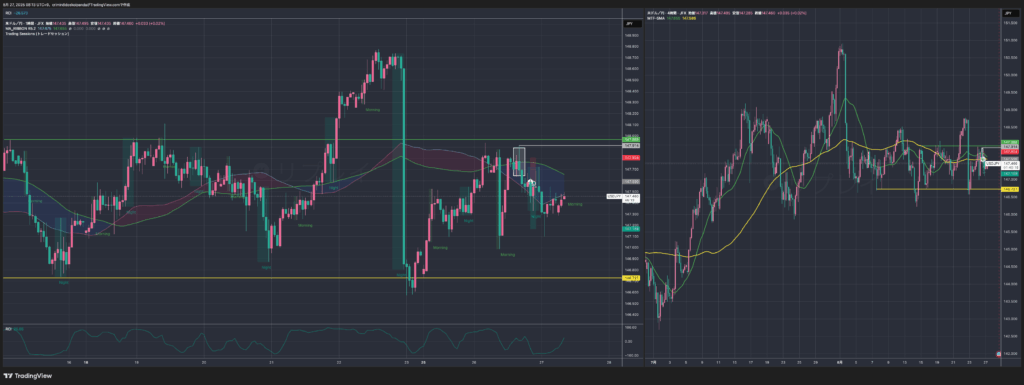The image size is (1024, 385).
Task: Click the TradingView logo at bottom left
Action: coord(27,376)
